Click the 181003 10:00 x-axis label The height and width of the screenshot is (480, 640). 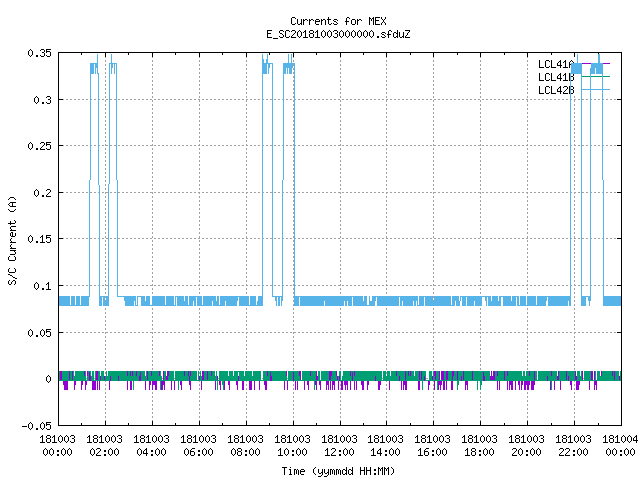tap(292, 446)
